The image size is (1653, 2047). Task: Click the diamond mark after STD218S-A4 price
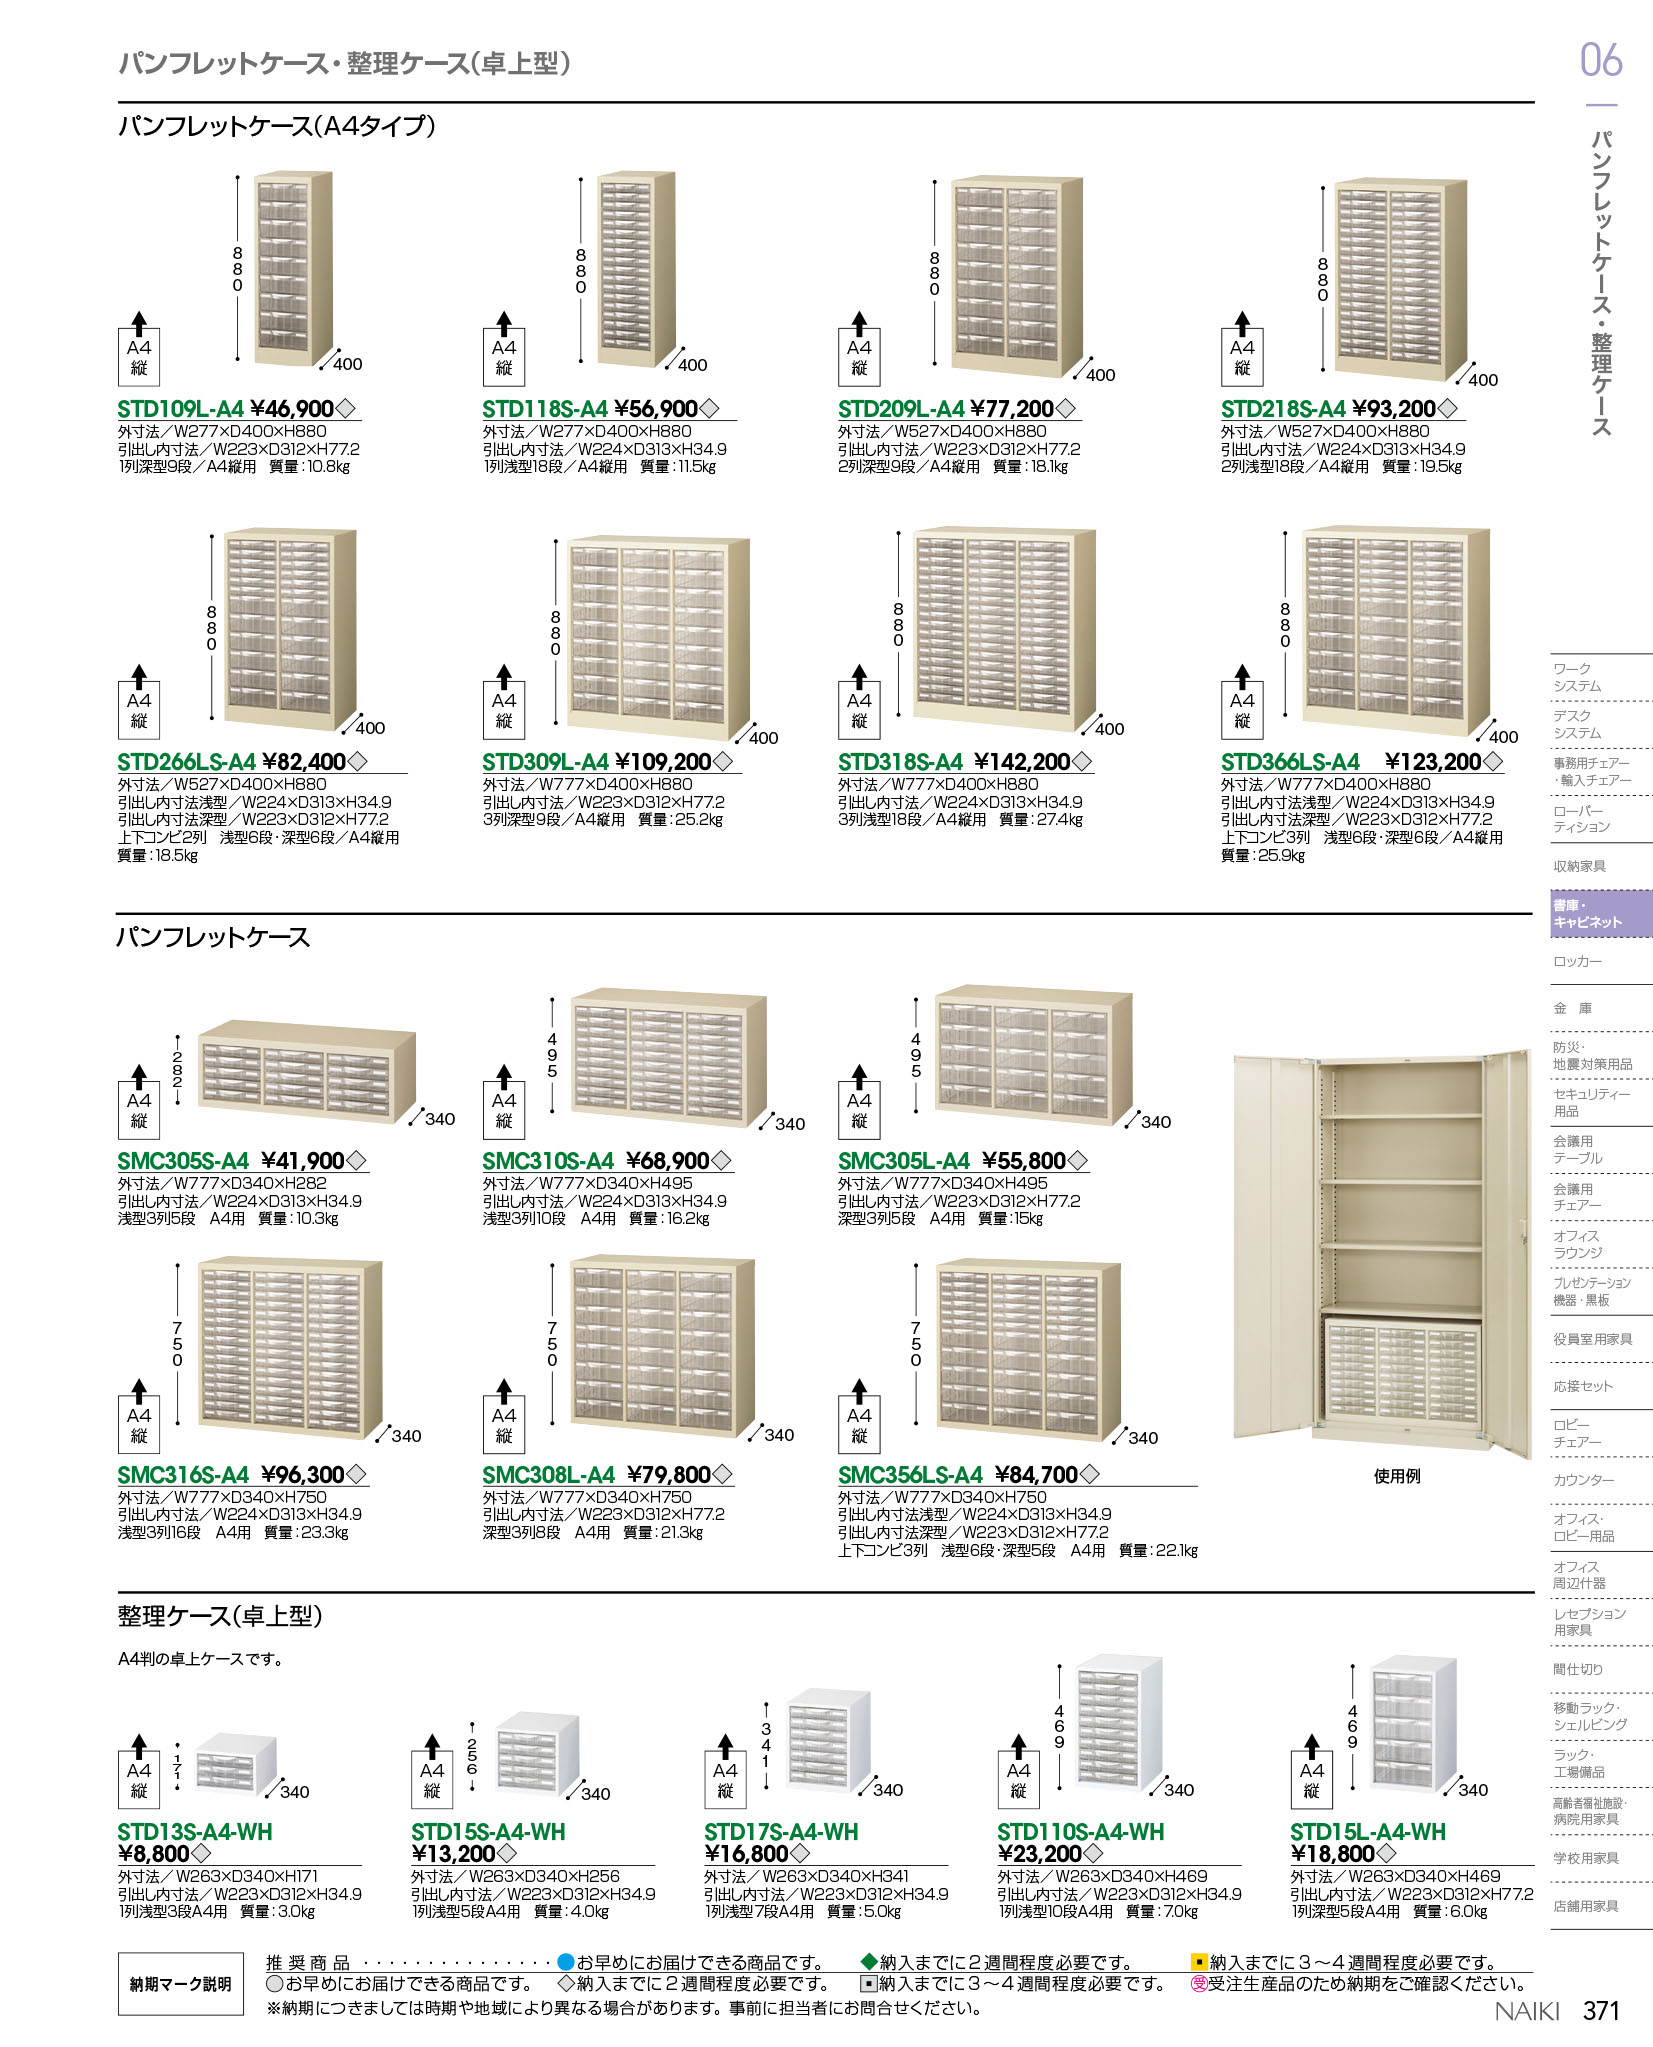(1446, 409)
